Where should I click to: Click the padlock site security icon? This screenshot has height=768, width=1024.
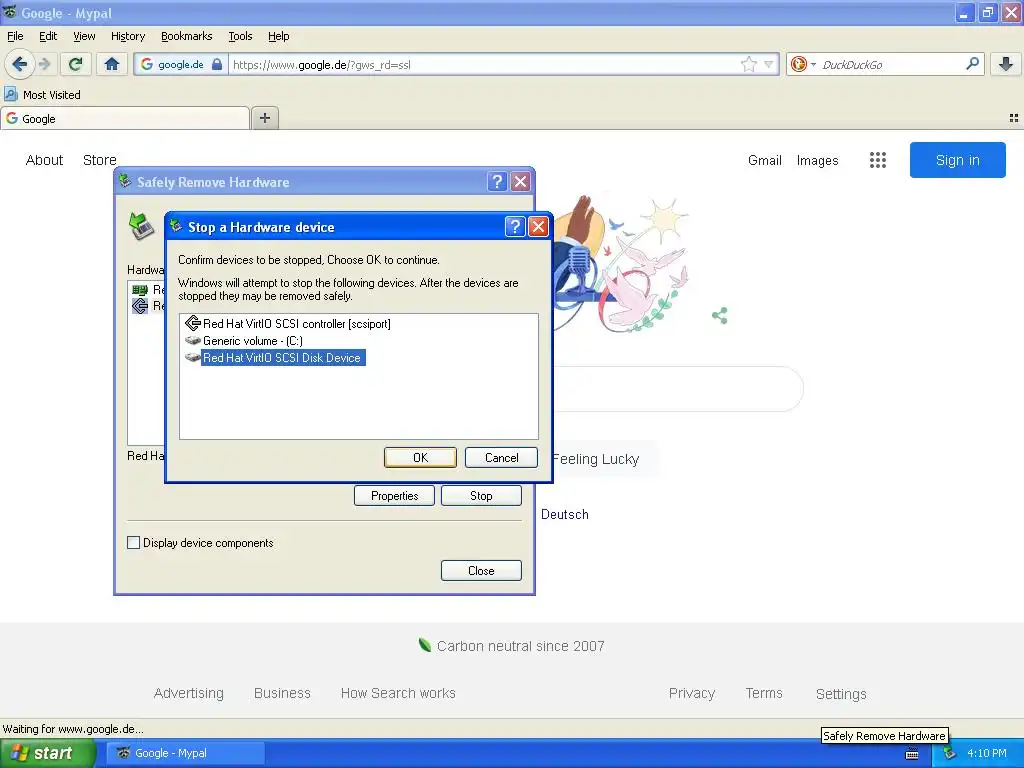click(x=217, y=64)
